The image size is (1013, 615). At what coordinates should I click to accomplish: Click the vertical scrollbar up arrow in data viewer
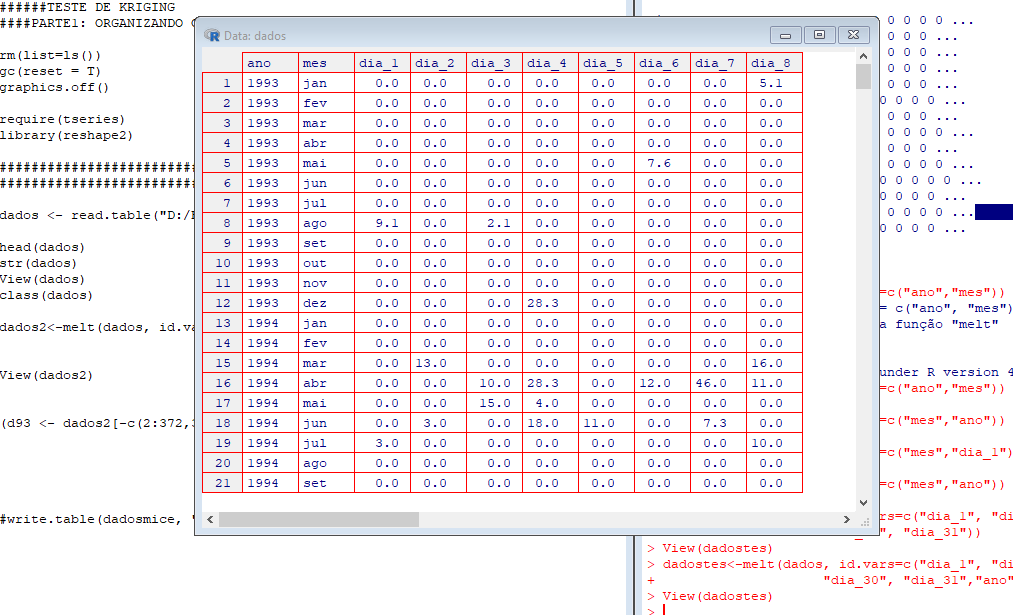coord(863,56)
